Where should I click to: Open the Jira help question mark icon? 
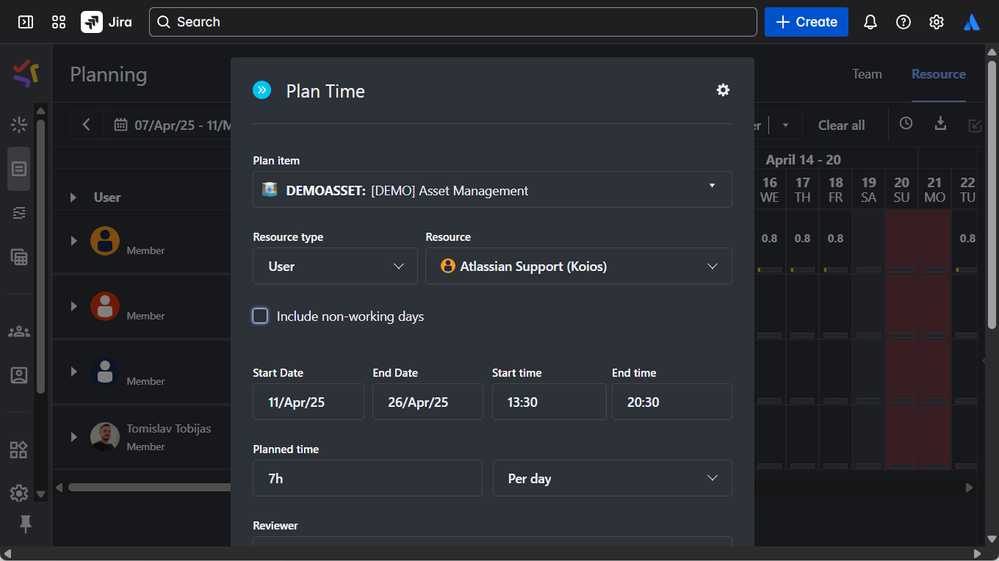tap(903, 22)
